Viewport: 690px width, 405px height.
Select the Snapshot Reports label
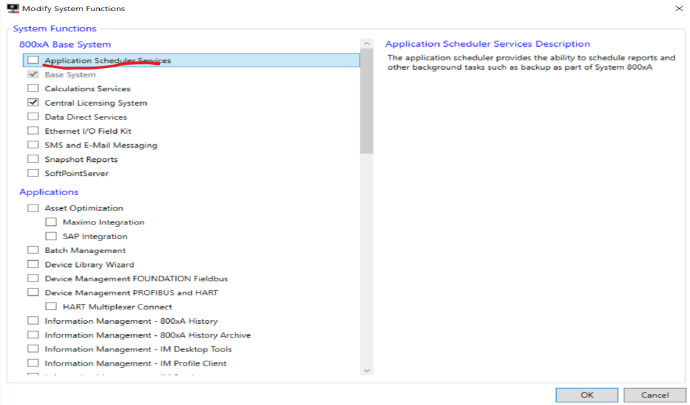pyautogui.click(x=81, y=159)
